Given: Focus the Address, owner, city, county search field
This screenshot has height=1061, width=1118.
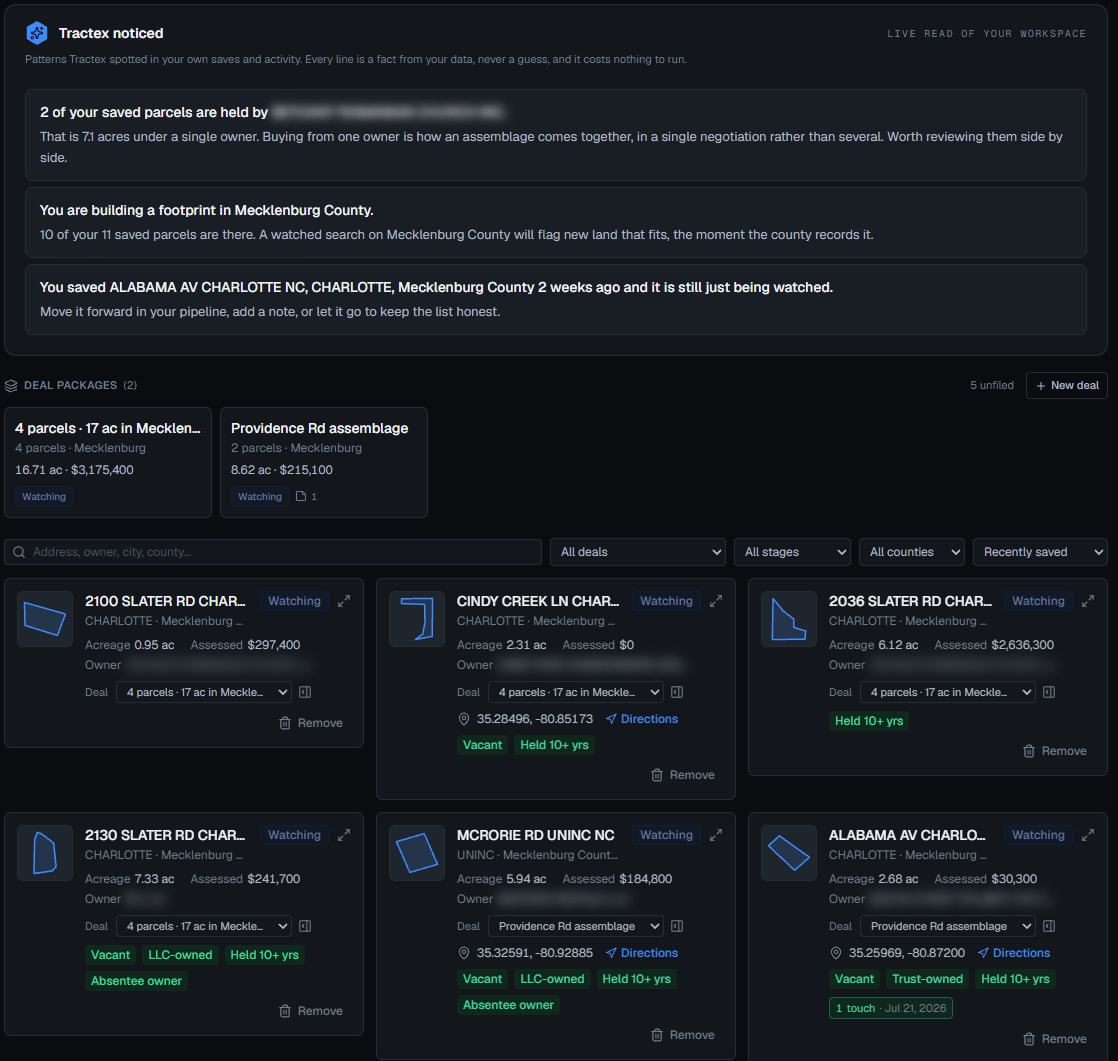Looking at the screenshot, I should [273, 552].
